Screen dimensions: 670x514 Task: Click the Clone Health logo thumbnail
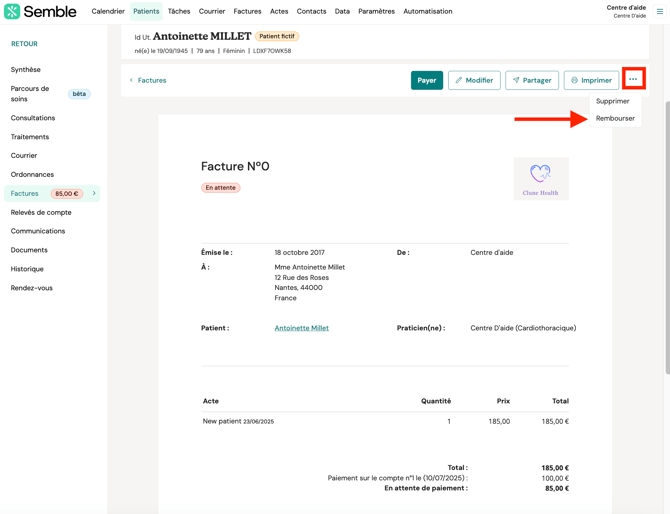coord(540,178)
